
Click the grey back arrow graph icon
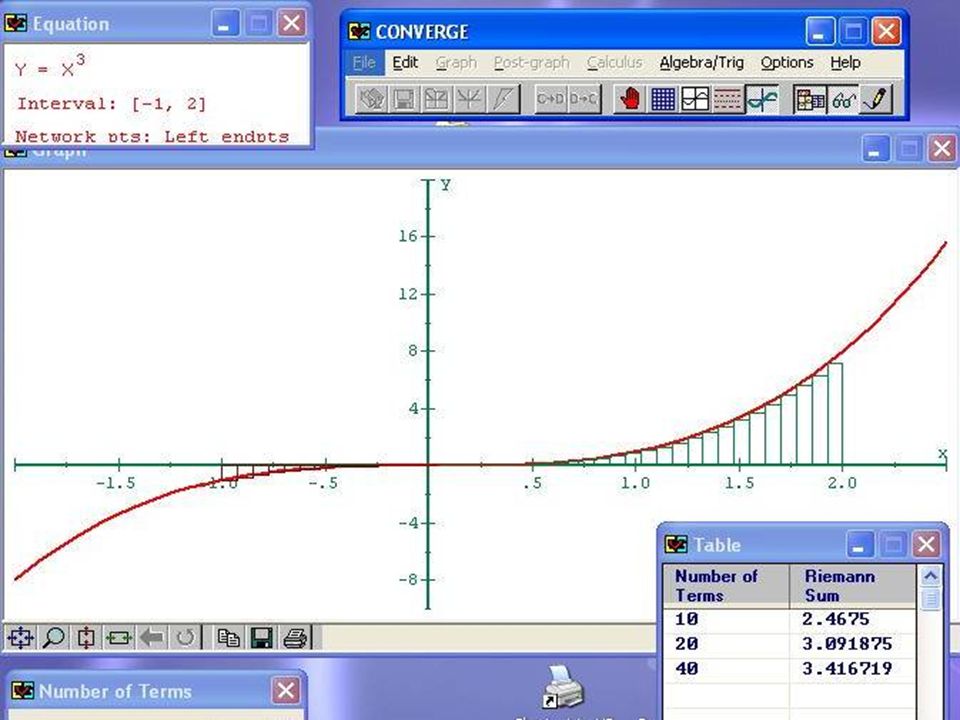coord(152,637)
